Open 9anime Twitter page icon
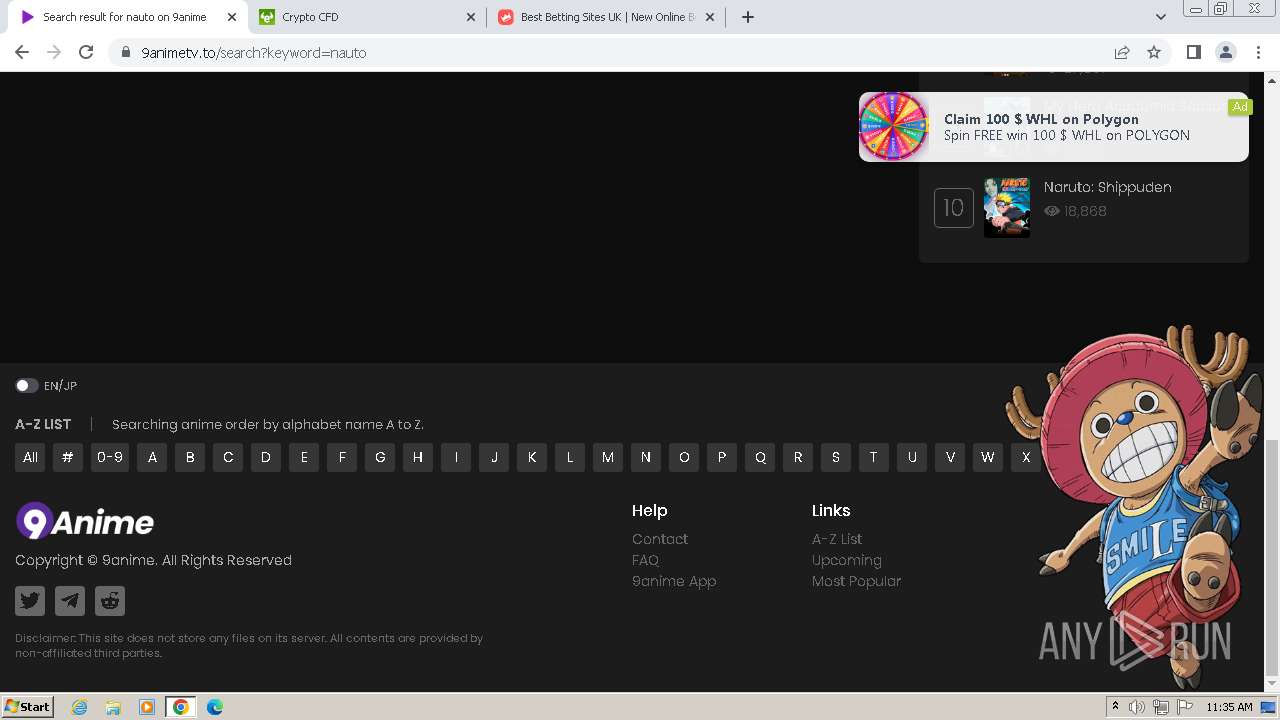The image size is (1280, 720). (x=30, y=601)
